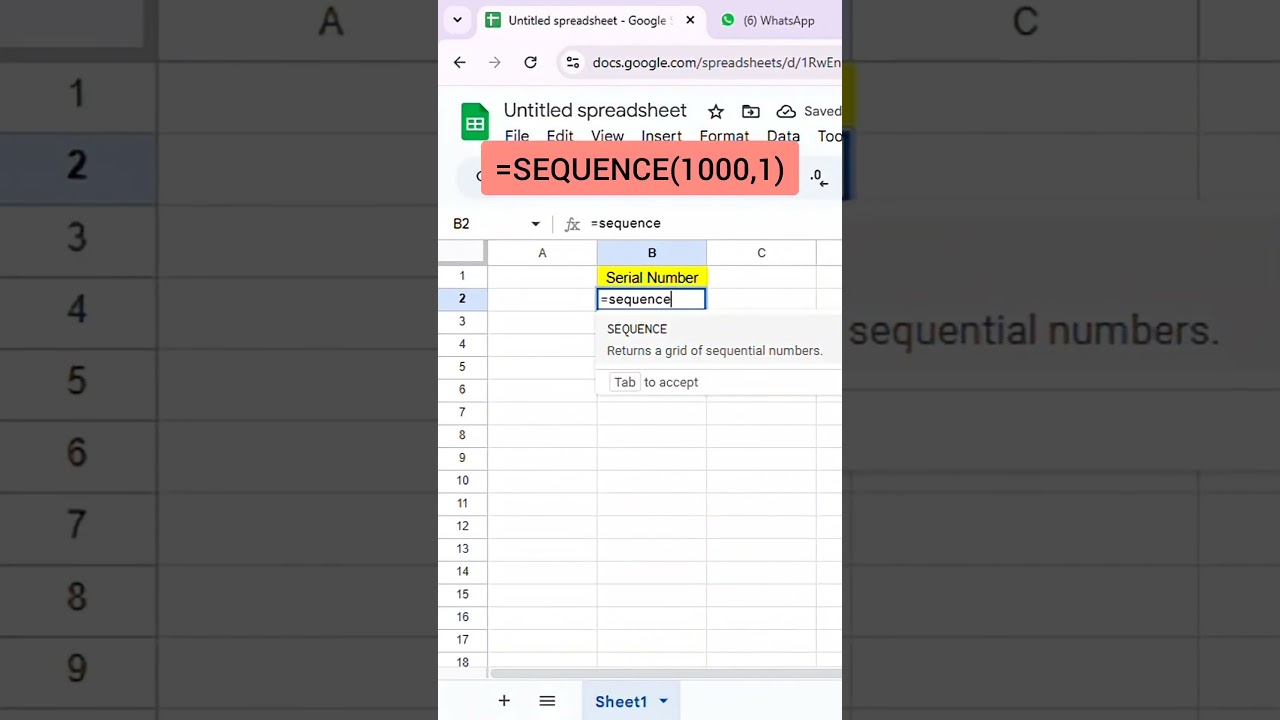Select row 18 header
Viewport: 1280px width, 720px height.
coord(462,662)
